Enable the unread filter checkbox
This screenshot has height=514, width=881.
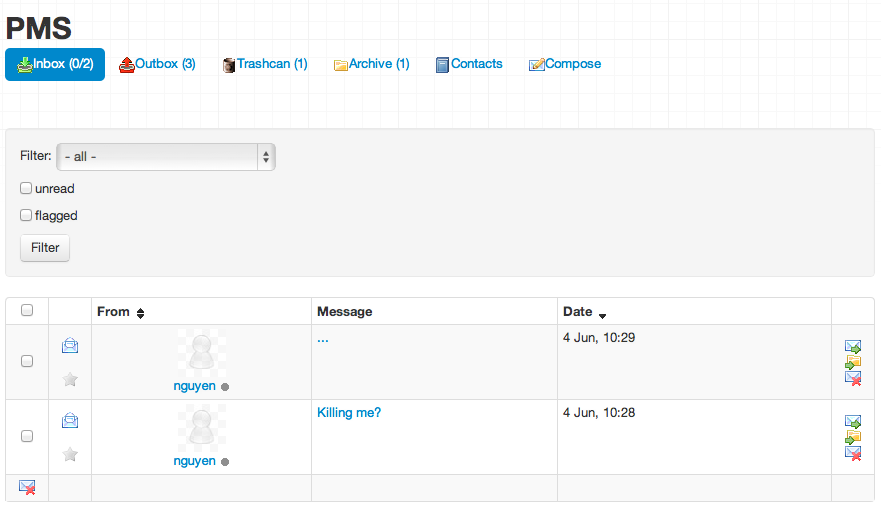point(26,188)
